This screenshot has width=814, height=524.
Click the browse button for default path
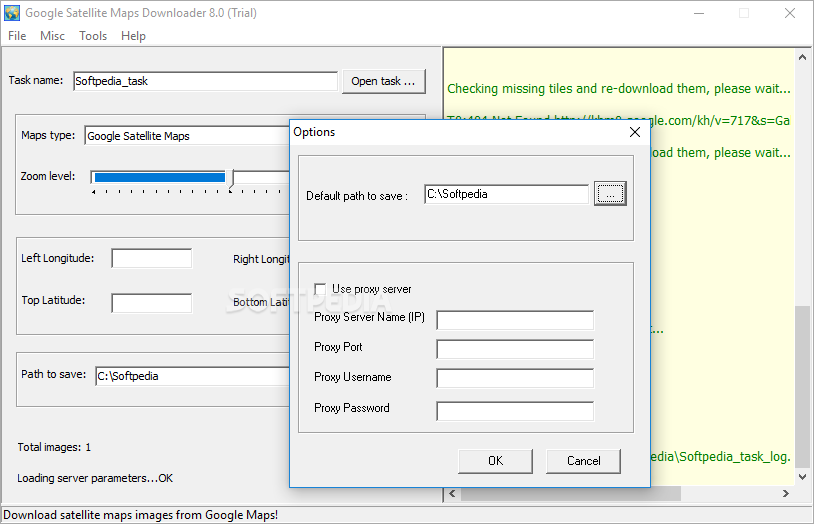[610, 194]
